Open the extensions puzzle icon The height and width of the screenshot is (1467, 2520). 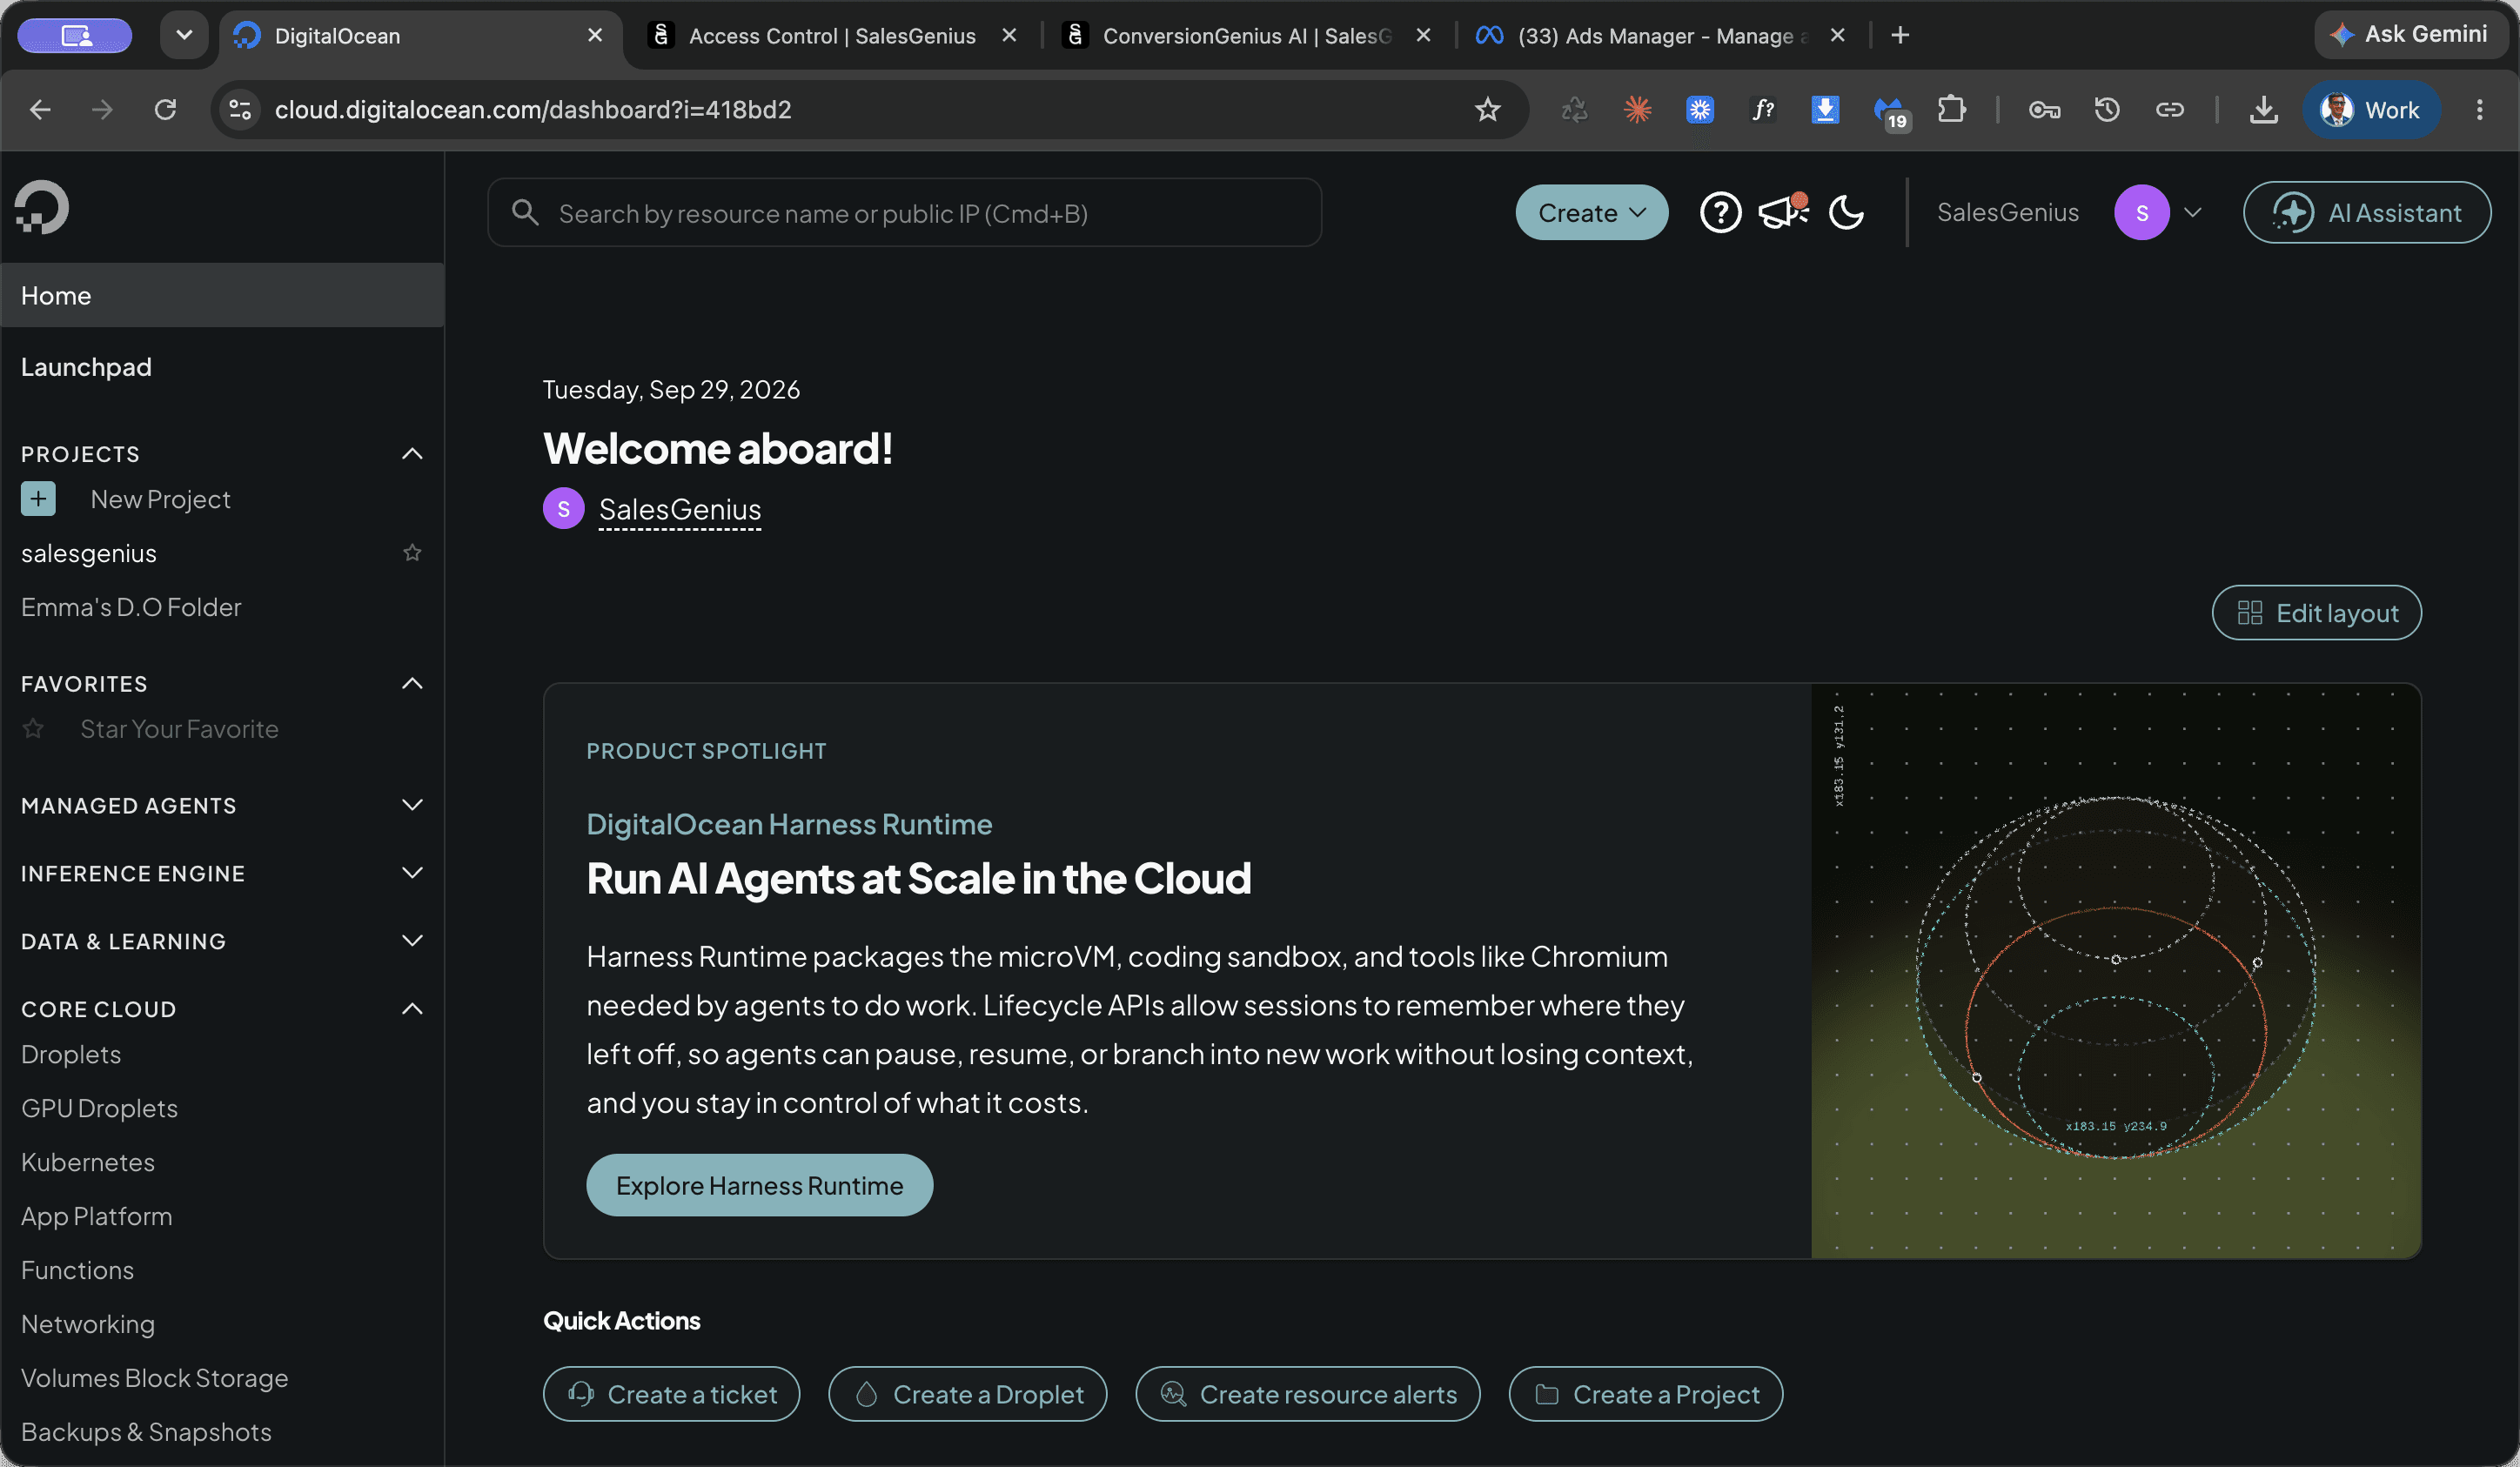(x=1951, y=109)
